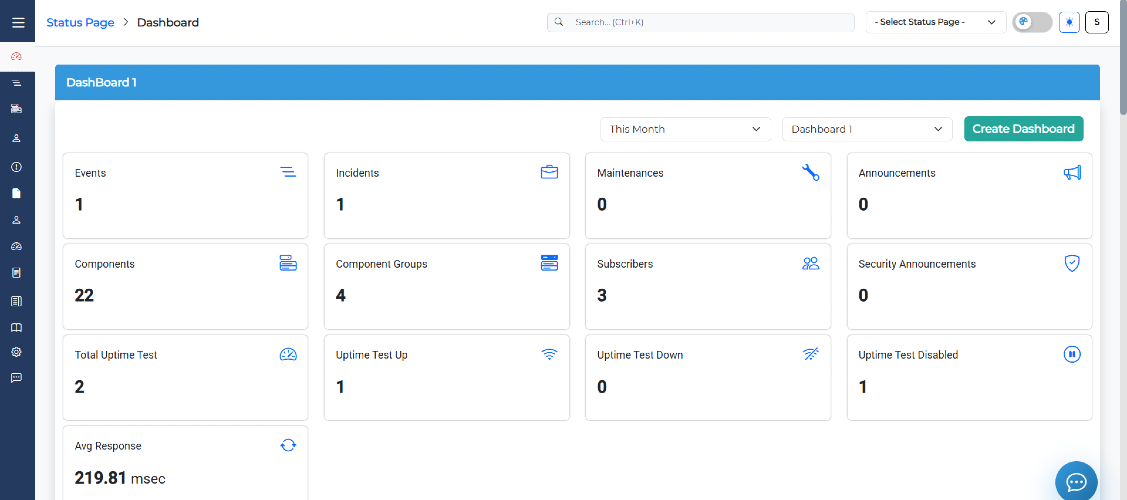This screenshot has width=1127, height=500.
Task: Open the floating live chat bubble
Action: click(x=1076, y=481)
